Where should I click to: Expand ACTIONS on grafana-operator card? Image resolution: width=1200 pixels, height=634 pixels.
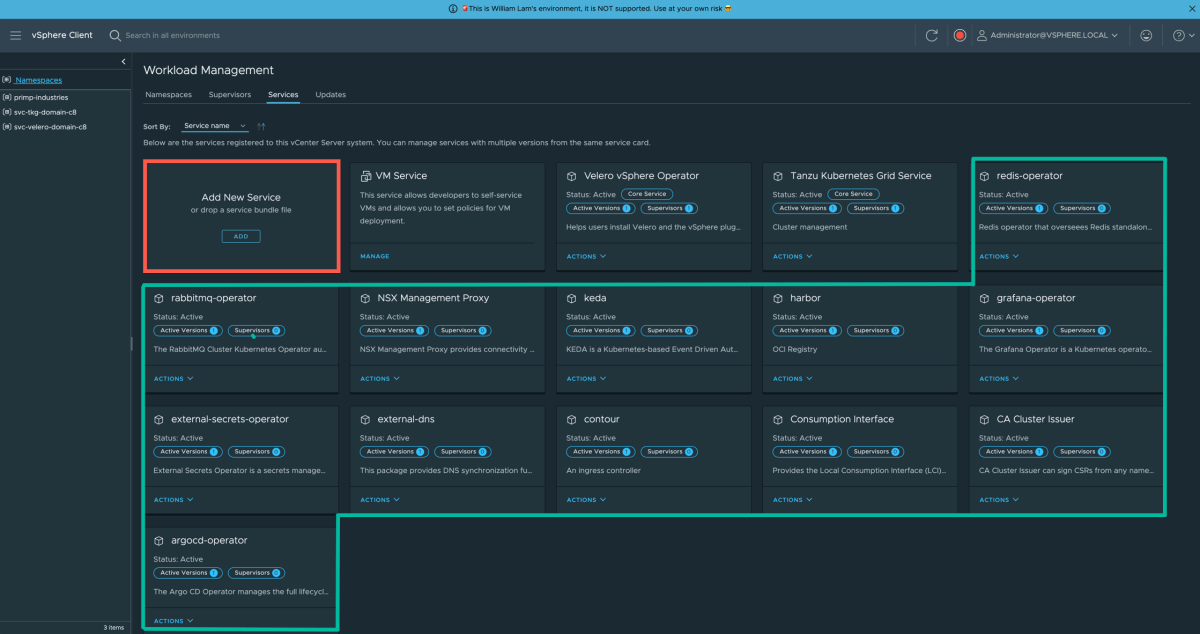click(998, 378)
